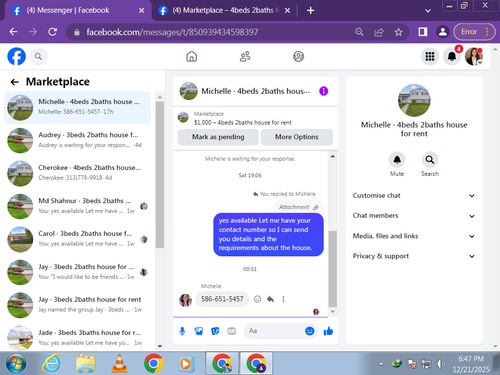Expand Privacy & support section
500x375 pixels.
414,256
